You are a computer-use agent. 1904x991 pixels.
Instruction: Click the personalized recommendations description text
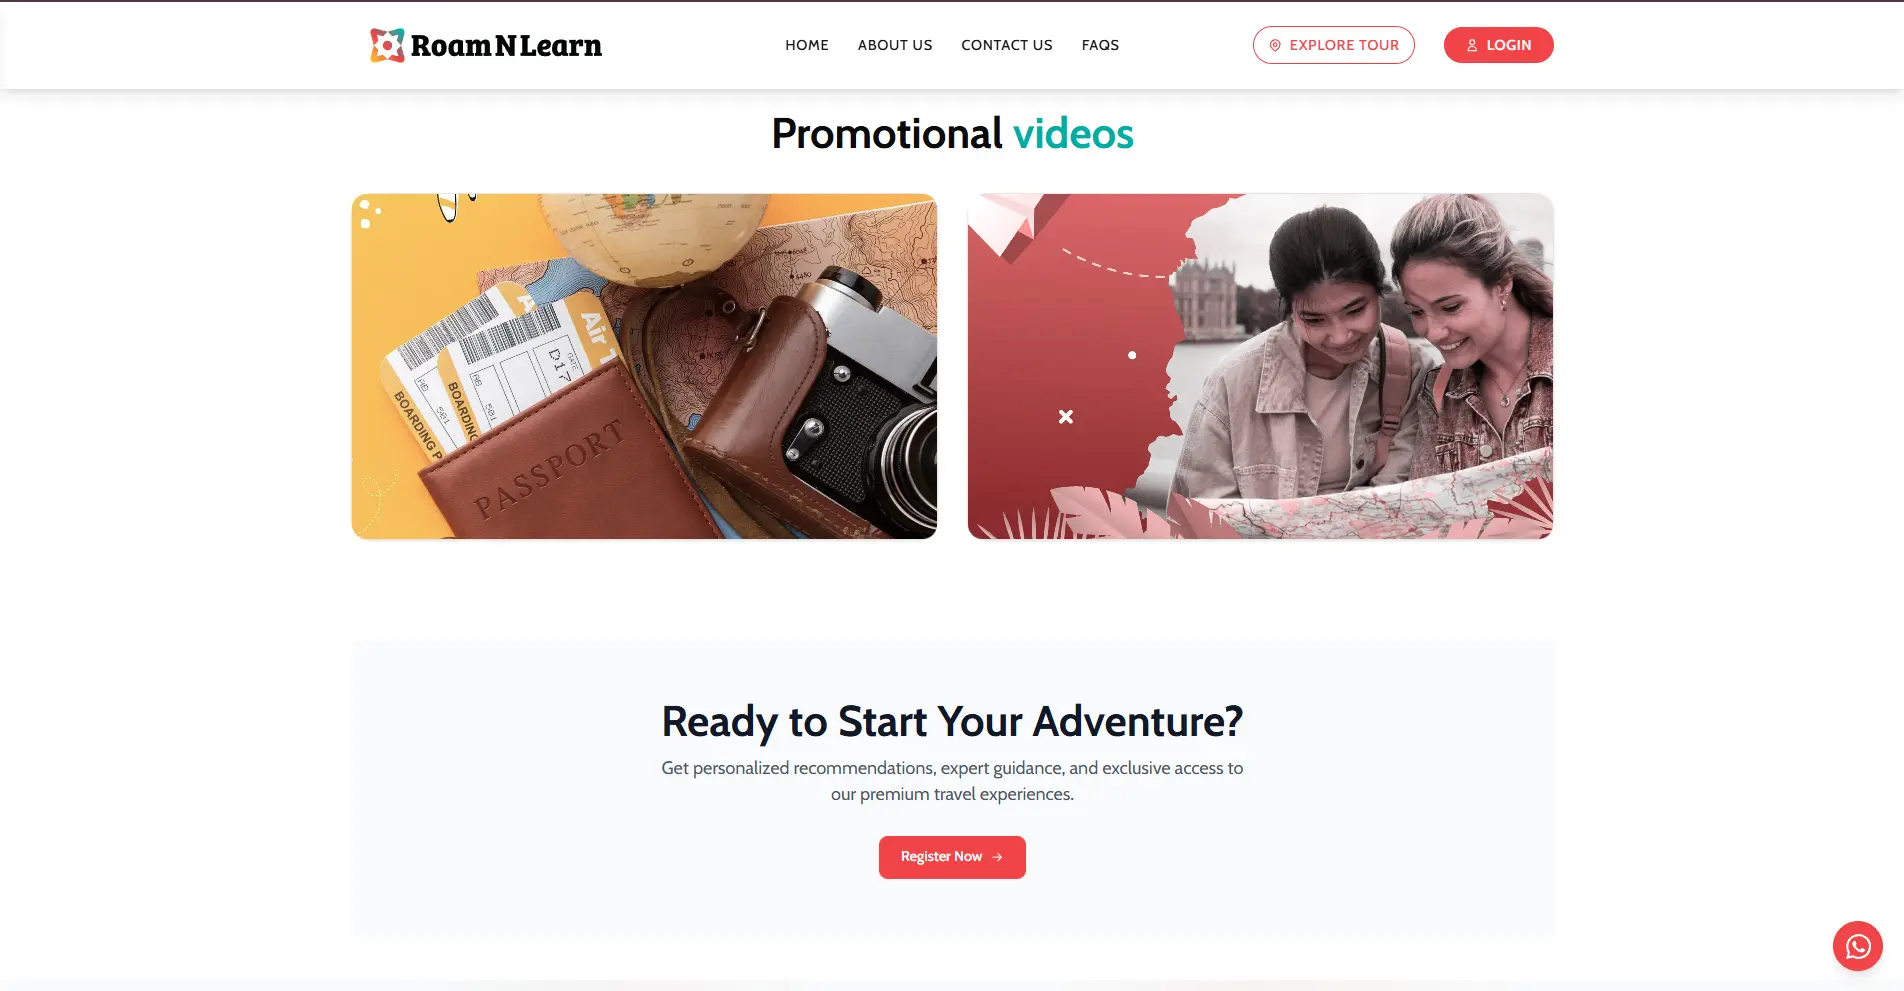tap(952, 781)
